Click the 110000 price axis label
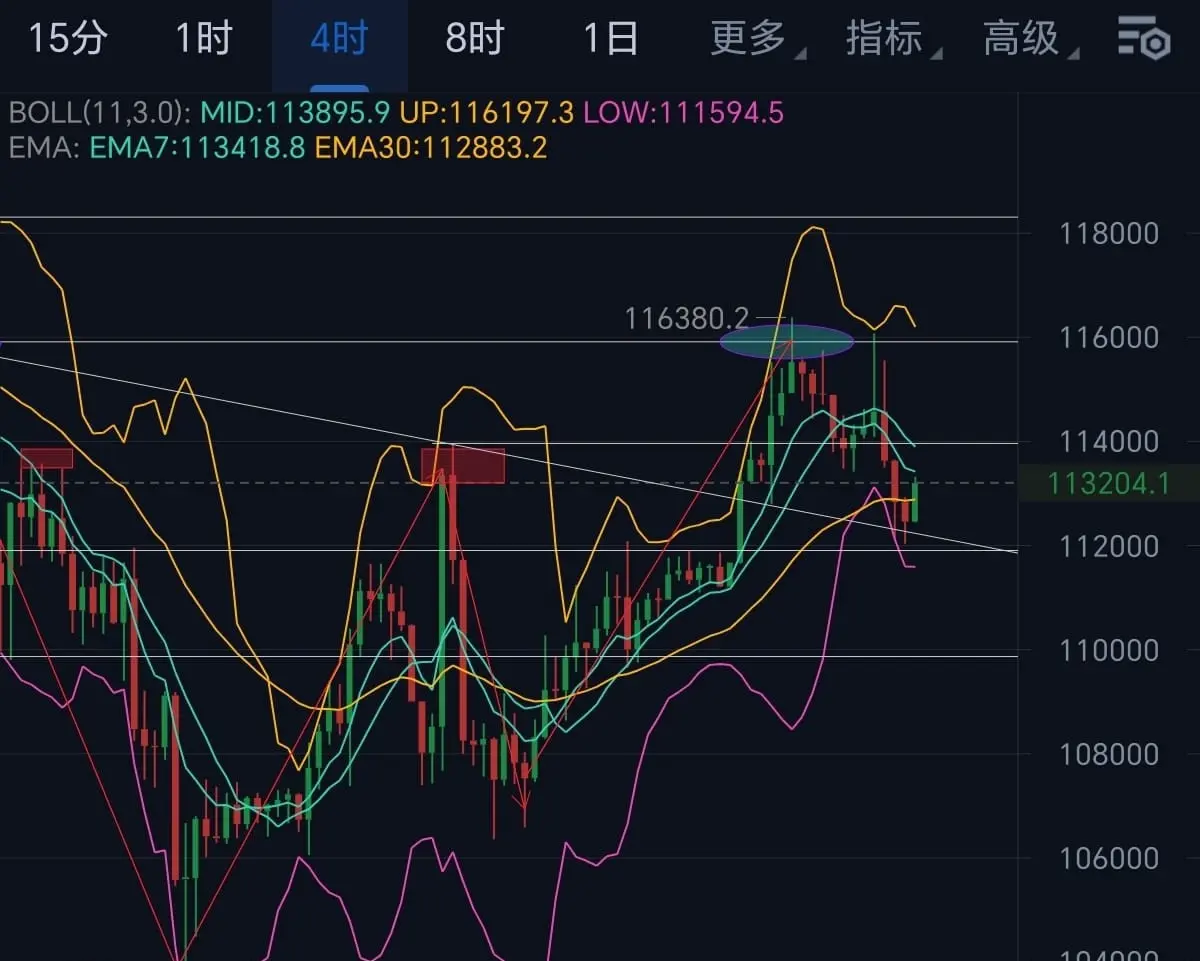The image size is (1200, 961). coord(1109,650)
